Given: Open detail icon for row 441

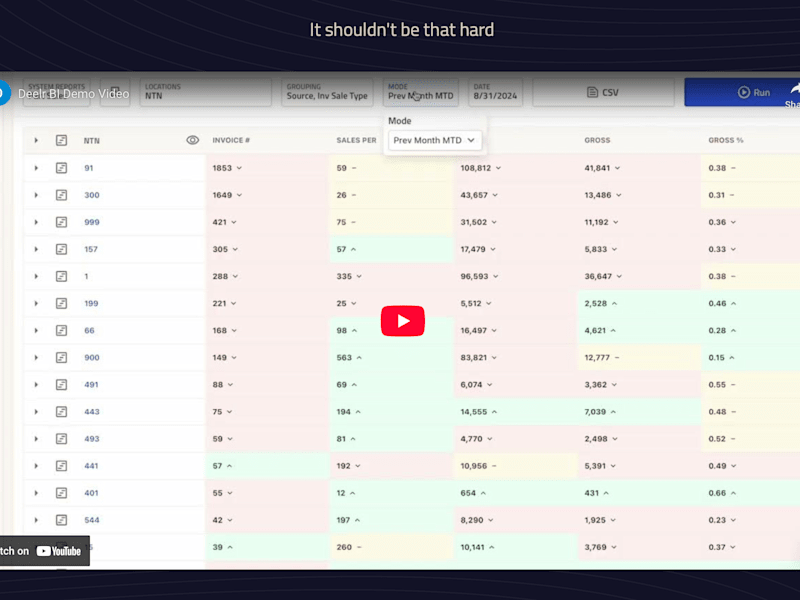Looking at the screenshot, I should 61,465.
